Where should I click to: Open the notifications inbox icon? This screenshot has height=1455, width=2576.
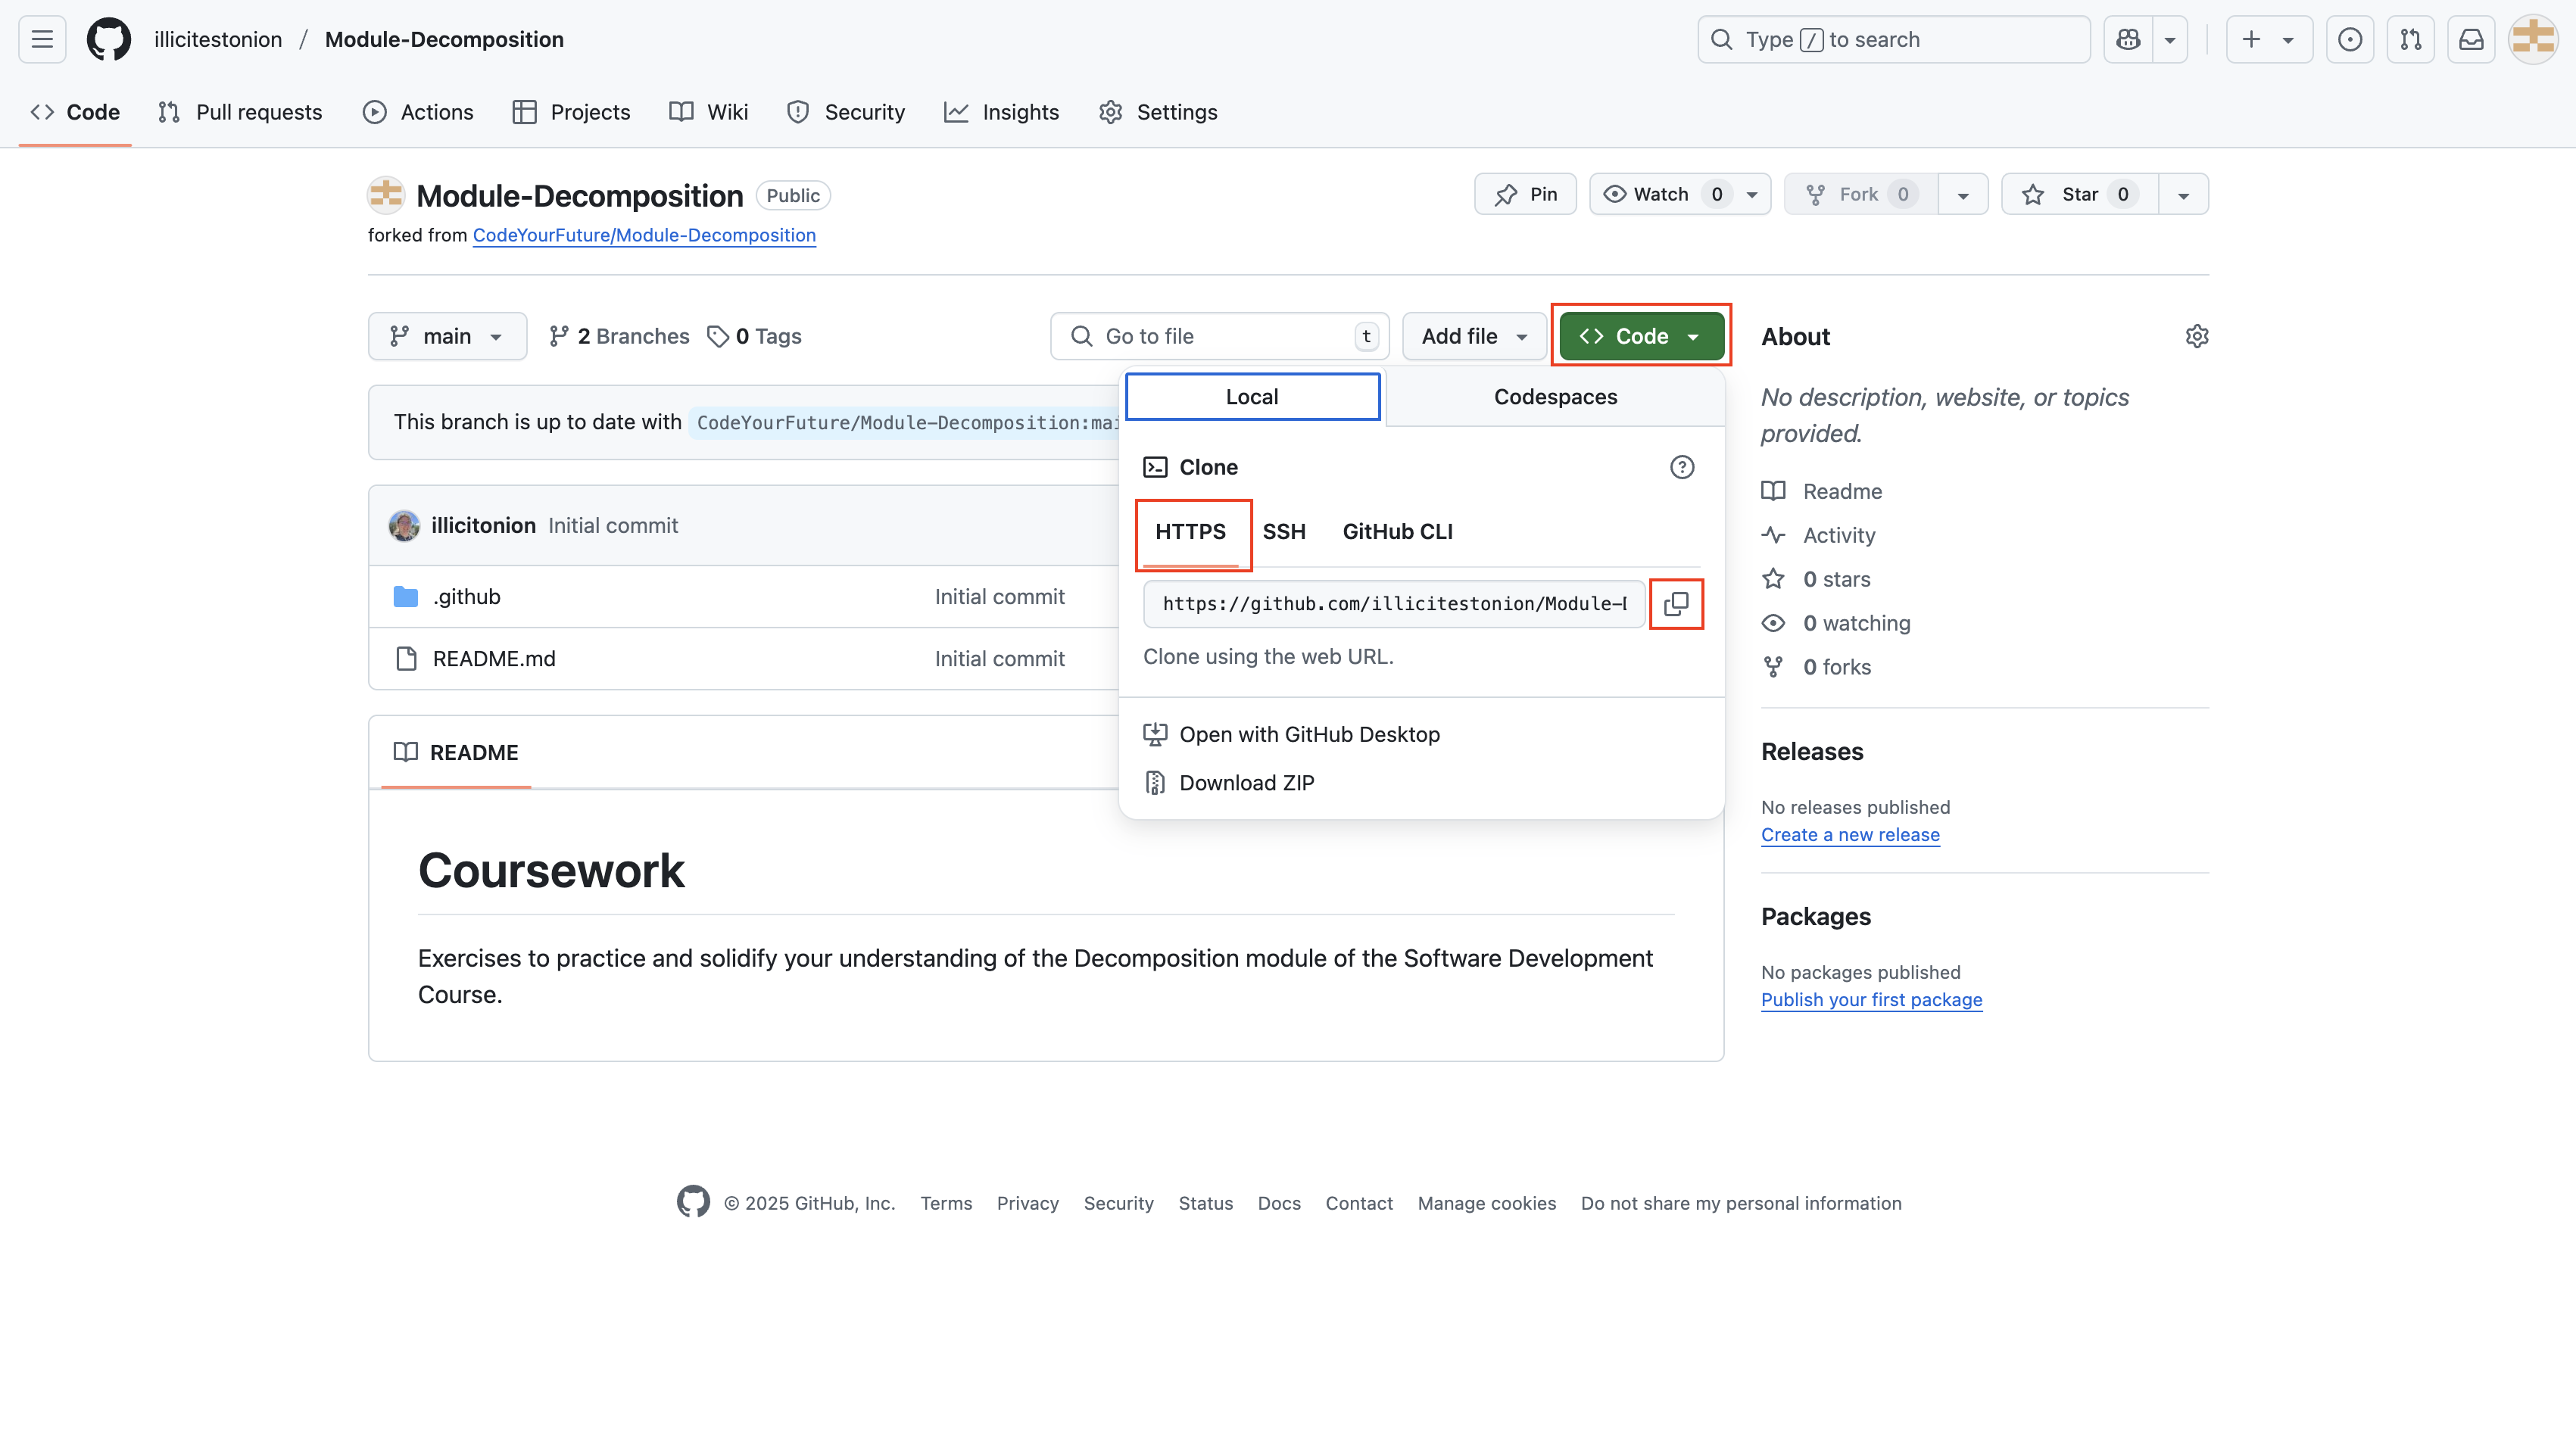pyautogui.click(x=2471, y=39)
